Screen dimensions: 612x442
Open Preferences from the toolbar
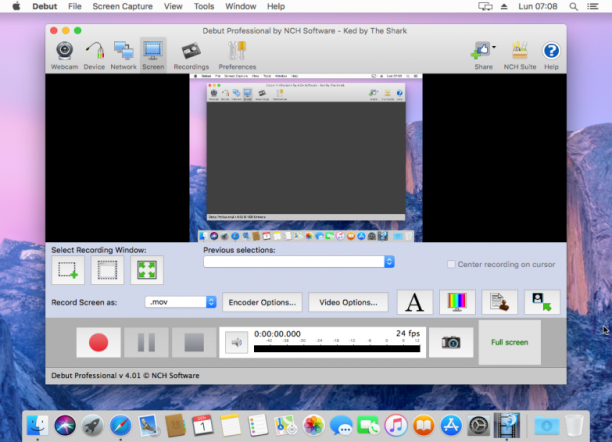click(x=237, y=55)
